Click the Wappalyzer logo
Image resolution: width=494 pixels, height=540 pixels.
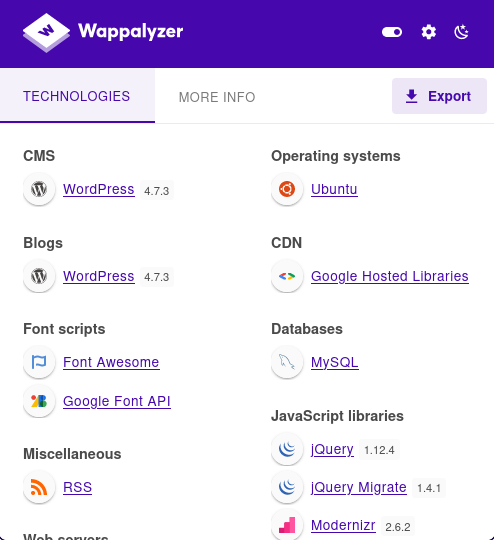103,32
